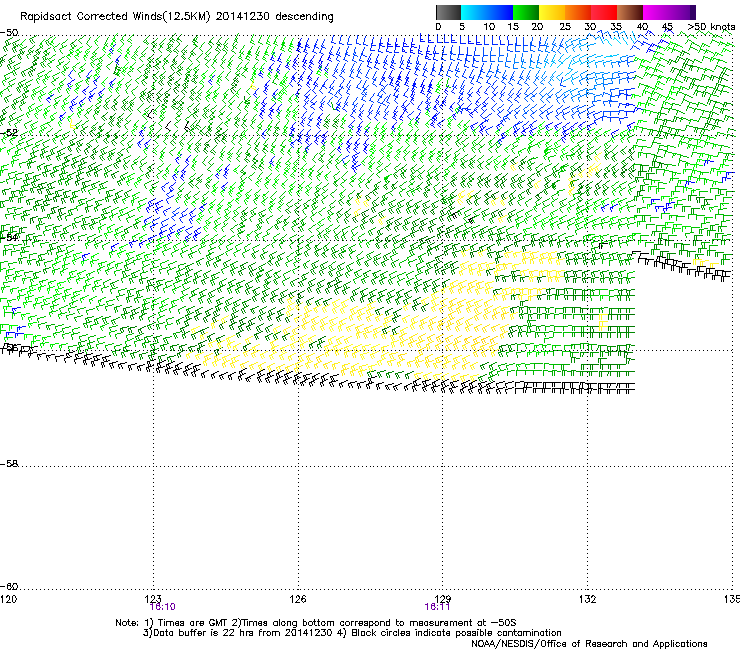Click the green 15-20 knots legend swatch
The height and width of the screenshot is (650, 740).
pos(526,12)
